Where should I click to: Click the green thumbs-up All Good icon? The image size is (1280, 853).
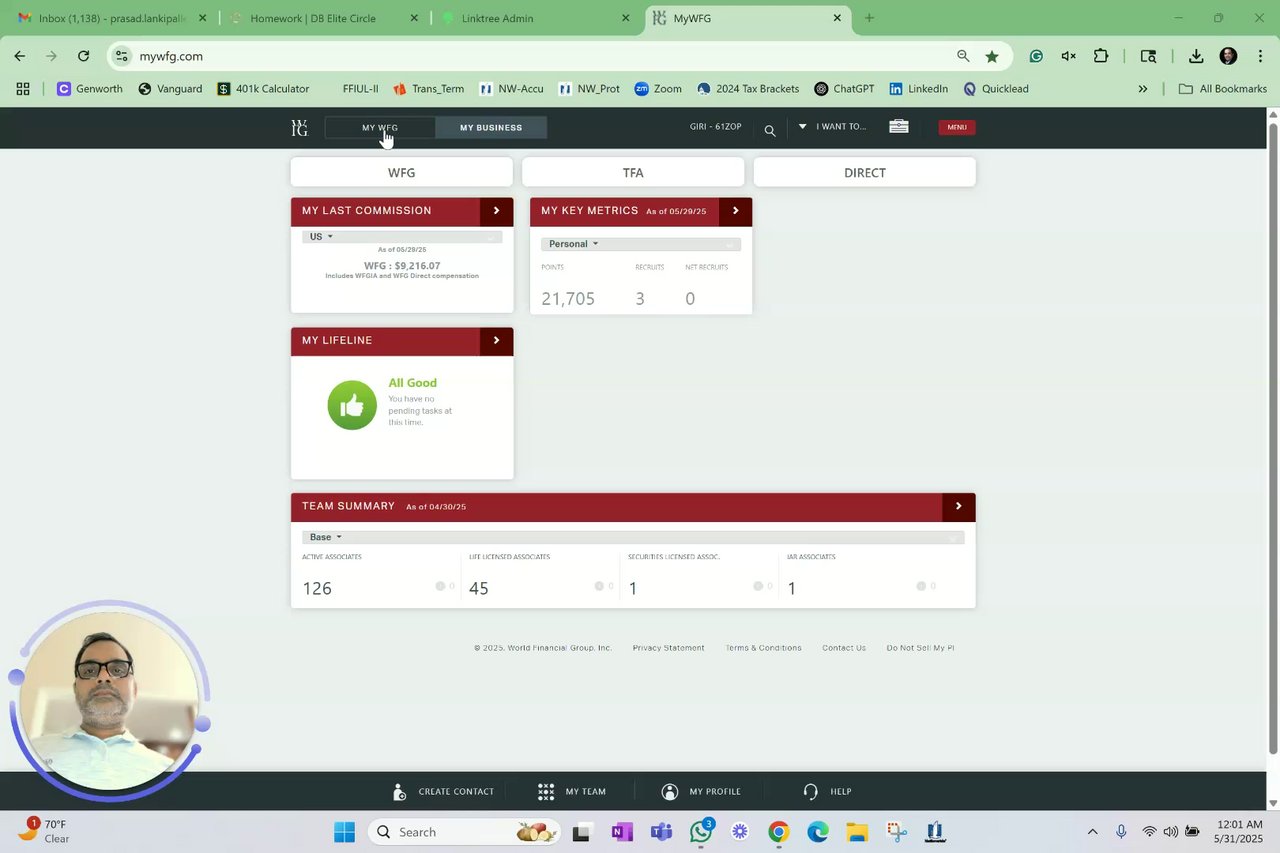click(x=352, y=405)
